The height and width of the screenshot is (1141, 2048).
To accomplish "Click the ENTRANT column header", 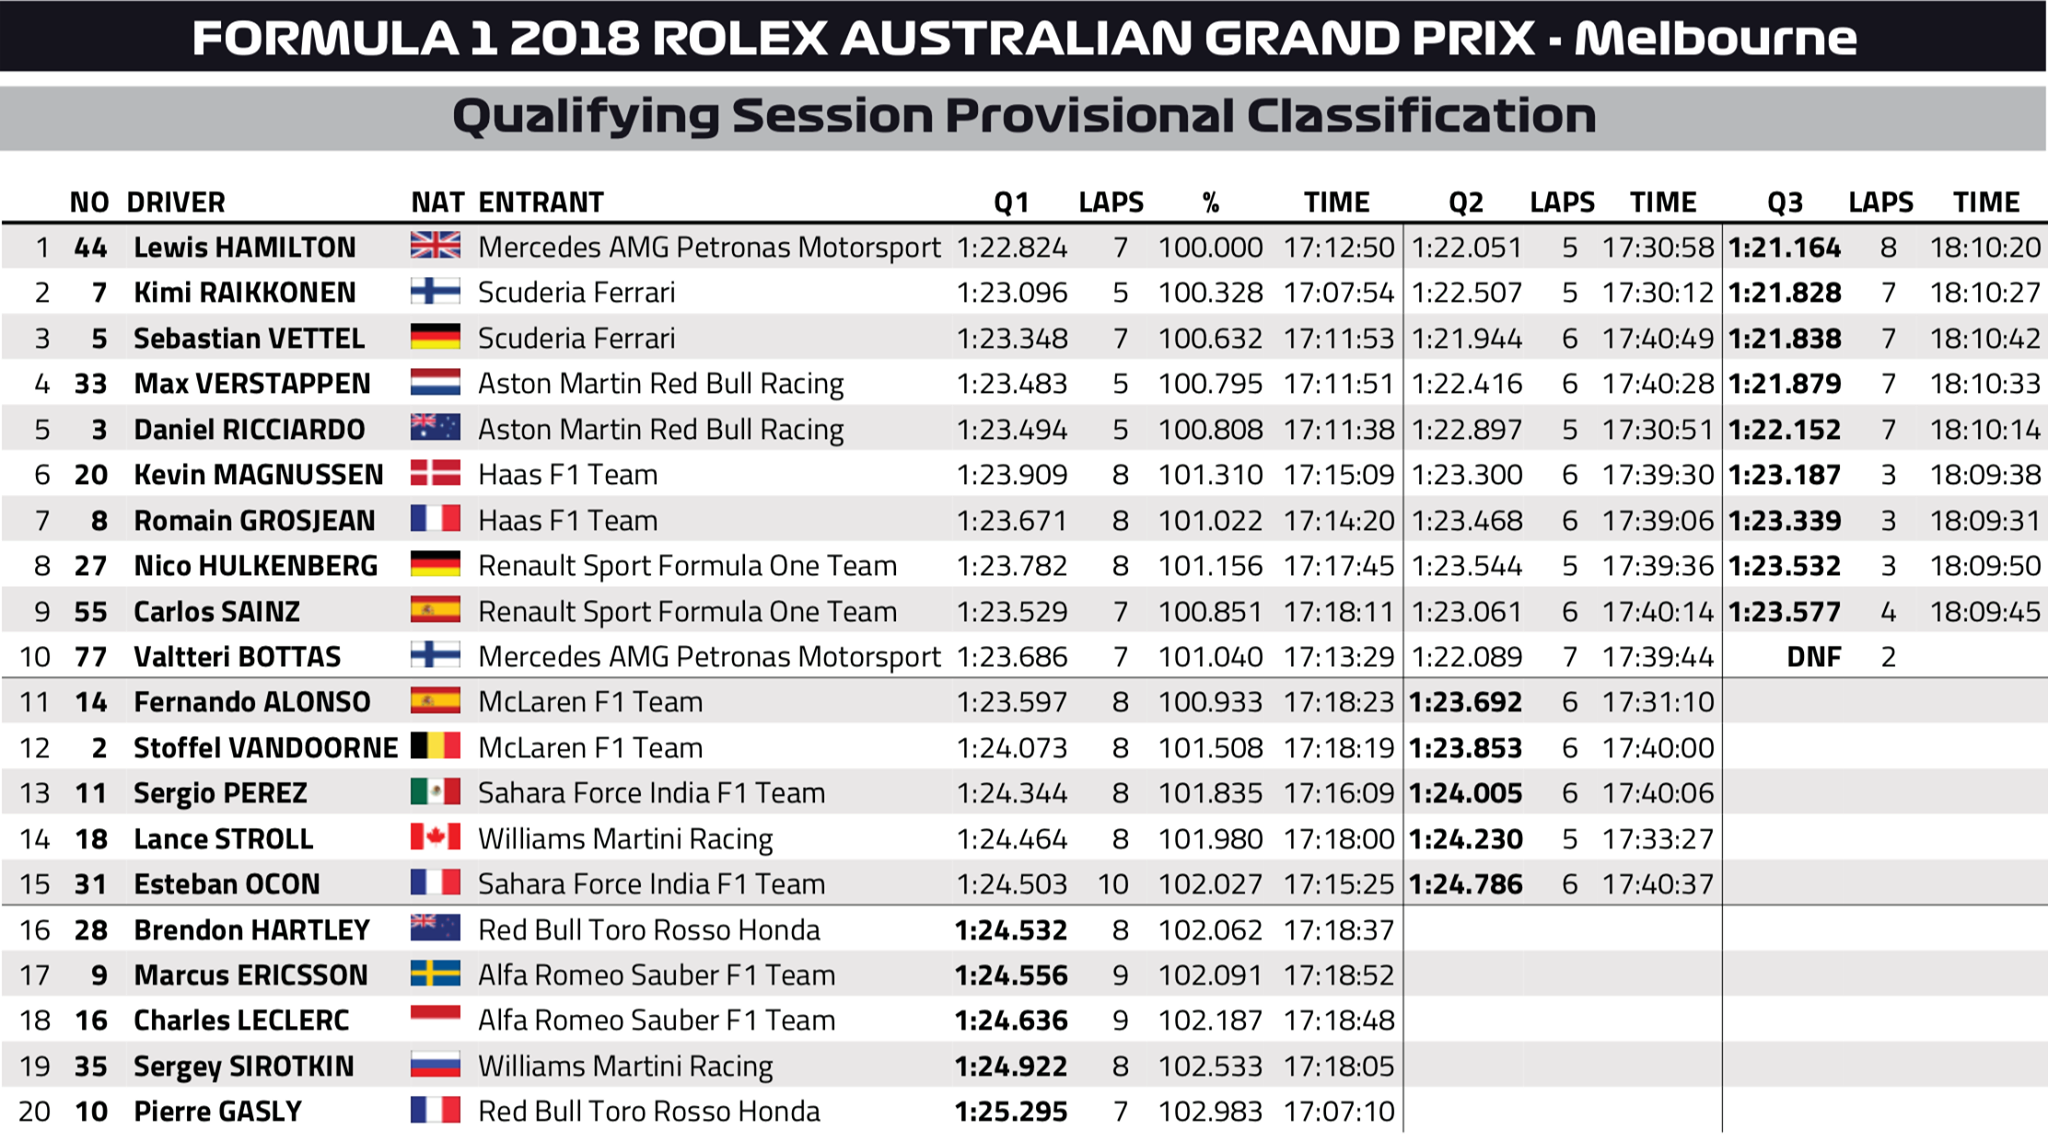I will pyautogui.click(x=541, y=202).
